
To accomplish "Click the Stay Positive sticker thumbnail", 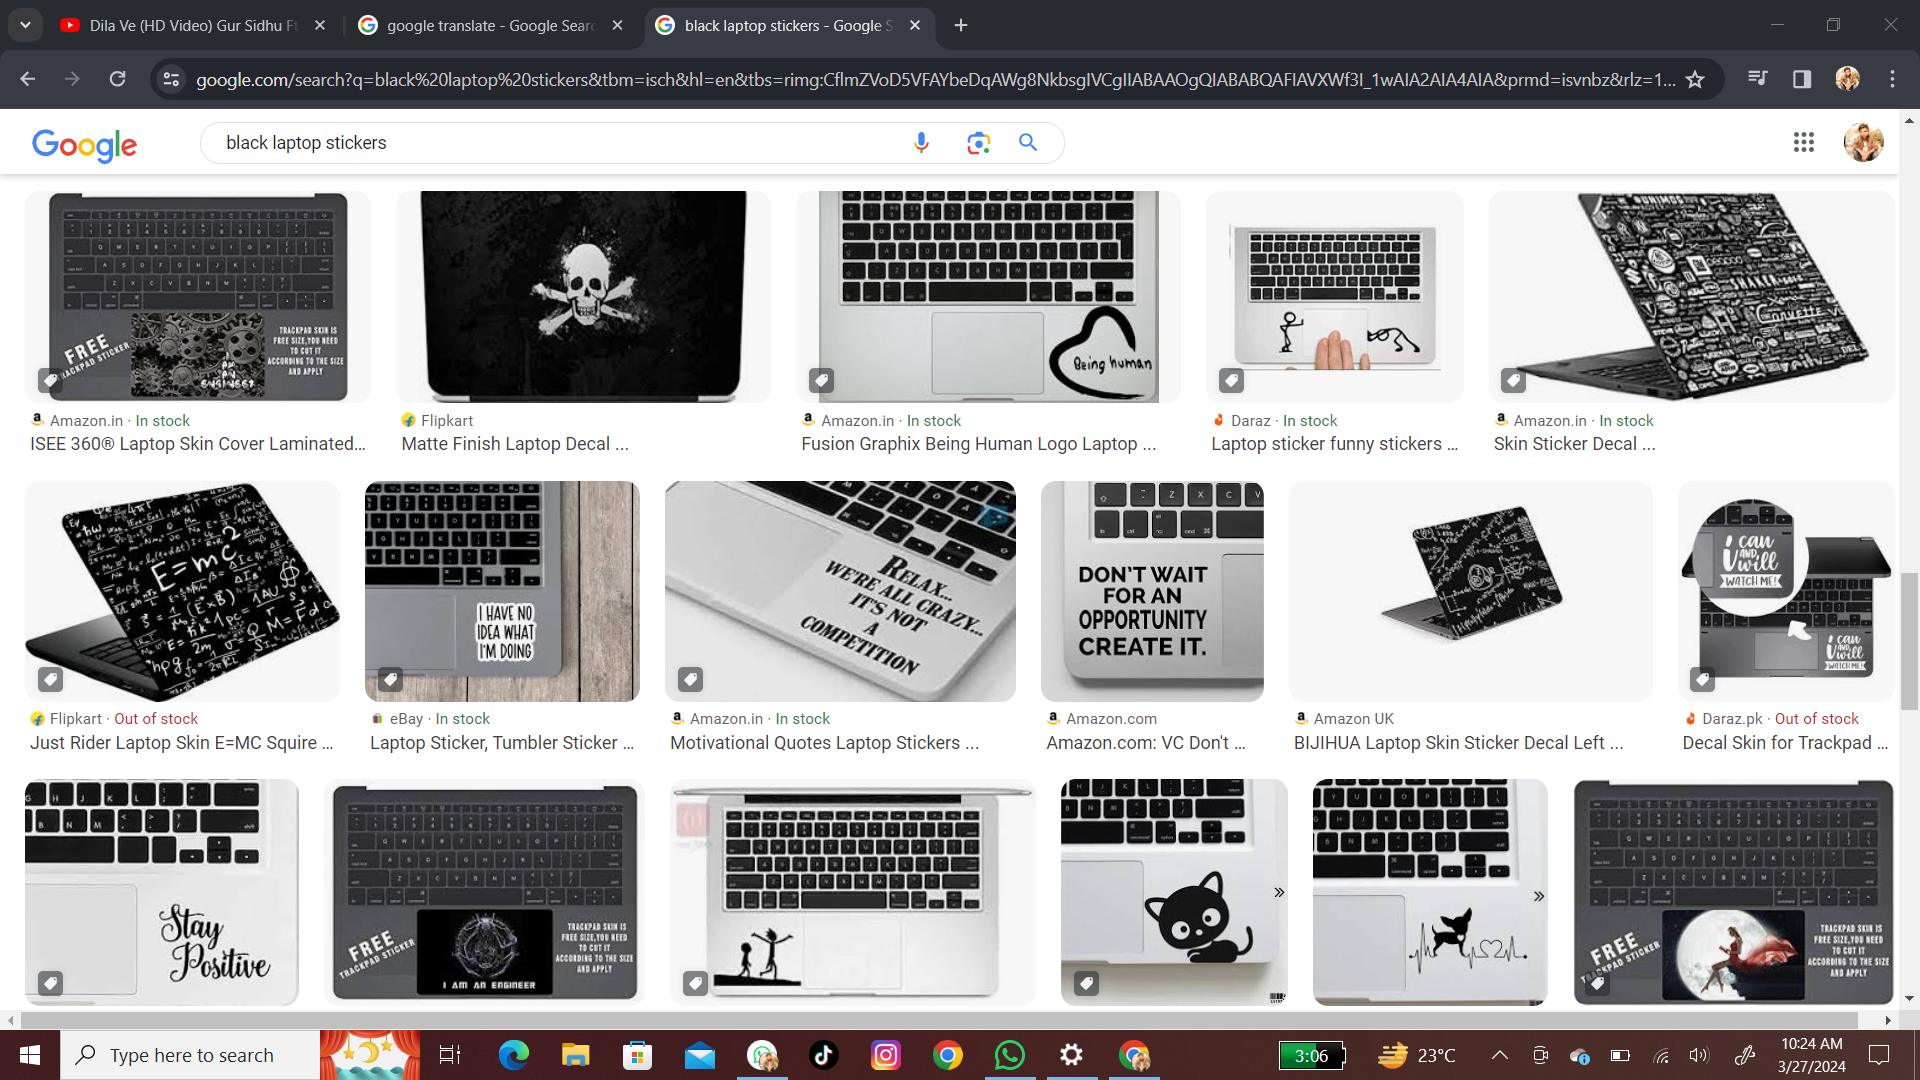I will 161,892.
